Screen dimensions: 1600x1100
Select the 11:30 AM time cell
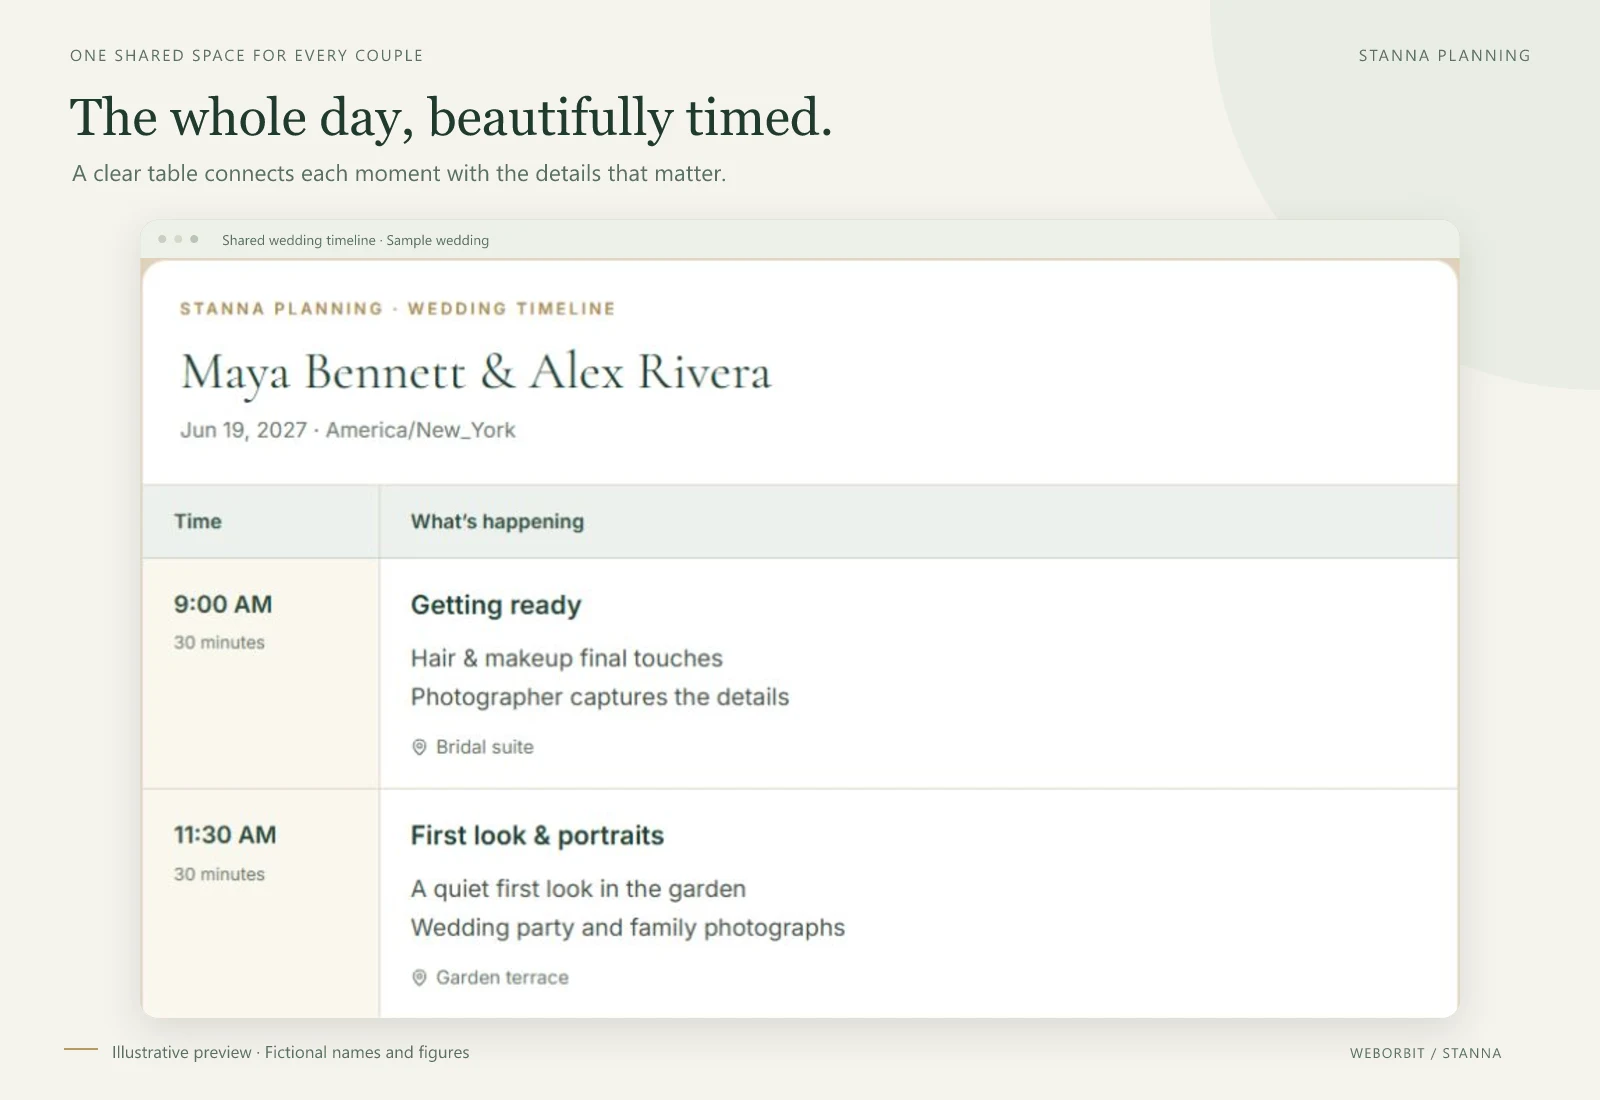(x=261, y=904)
